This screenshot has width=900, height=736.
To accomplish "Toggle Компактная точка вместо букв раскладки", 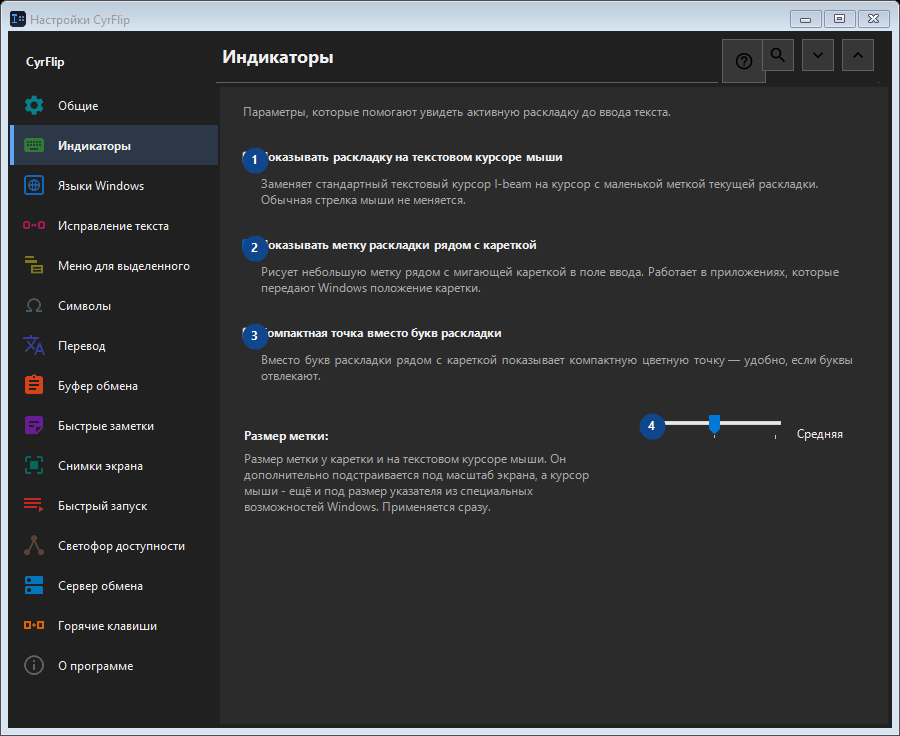I will pyautogui.click(x=372, y=334).
